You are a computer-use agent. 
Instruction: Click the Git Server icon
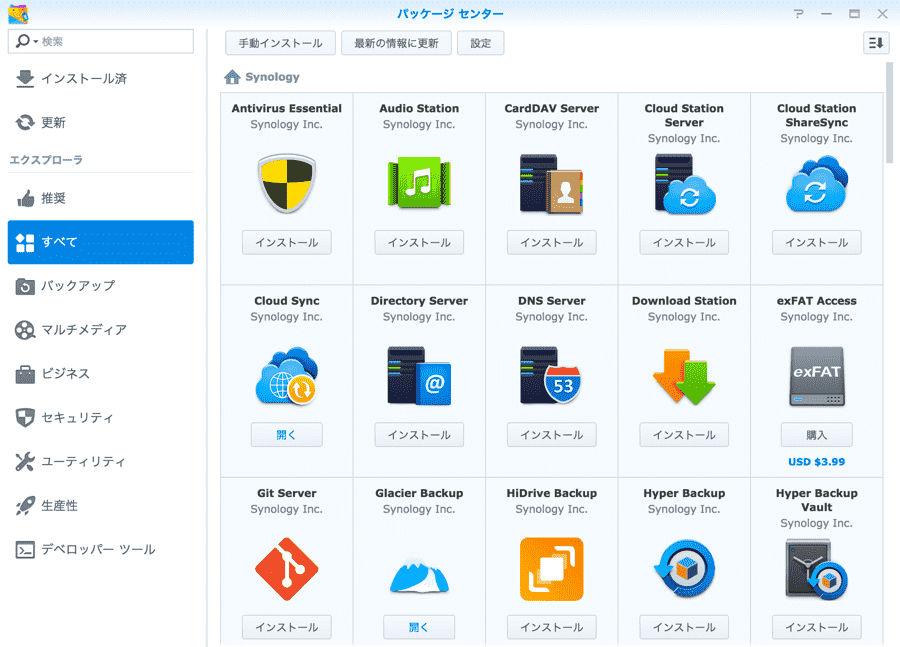pyautogui.click(x=286, y=569)
